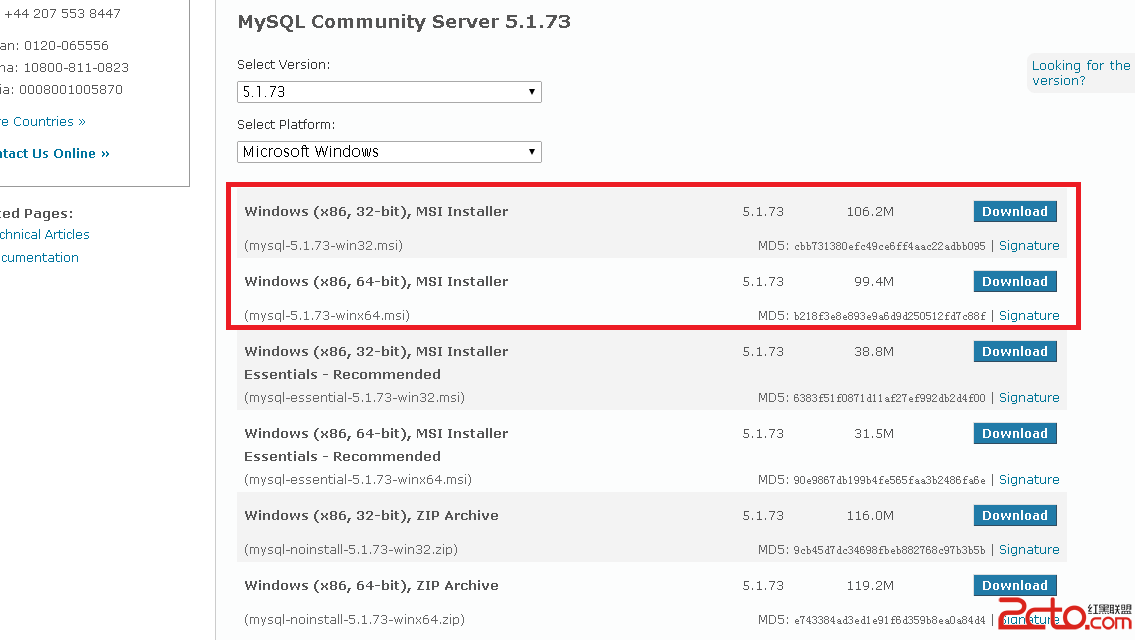Open the Contact Us Online » link
The image size is (1135, 640).
tap(54, 153)
